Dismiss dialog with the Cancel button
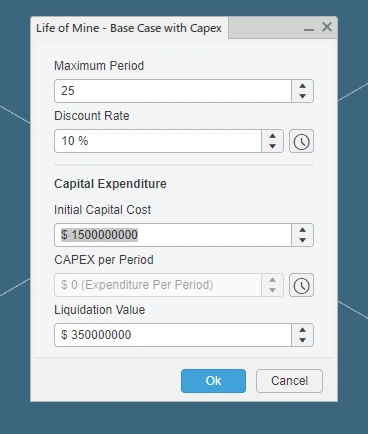This screenshot has height=434, width=368. (x=289, y=381)
